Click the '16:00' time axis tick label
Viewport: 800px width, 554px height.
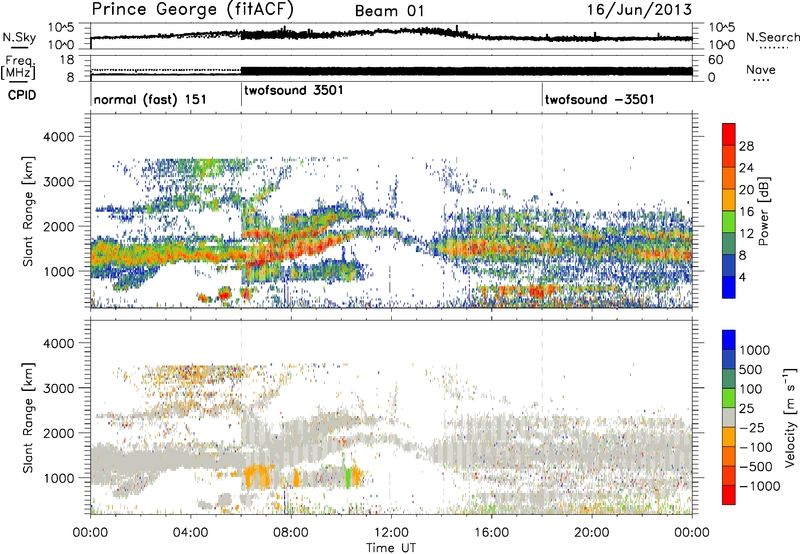(x=491, y=533)
